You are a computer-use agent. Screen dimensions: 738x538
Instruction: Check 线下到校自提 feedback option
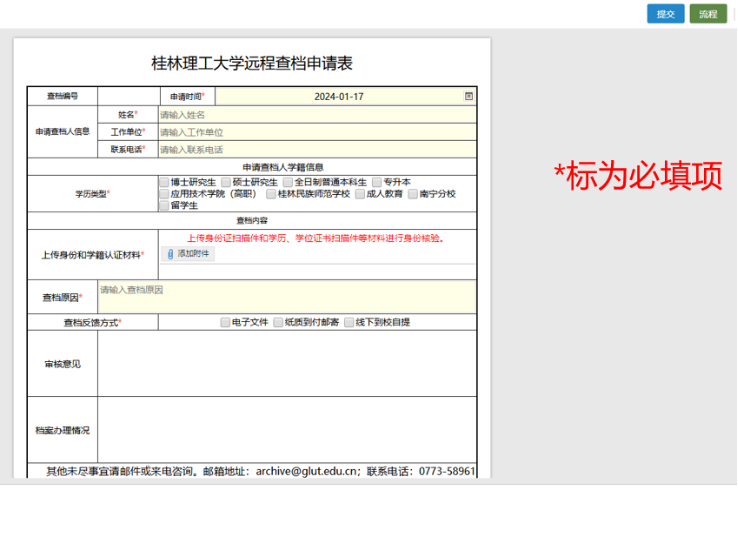click(x=349, y=323)
